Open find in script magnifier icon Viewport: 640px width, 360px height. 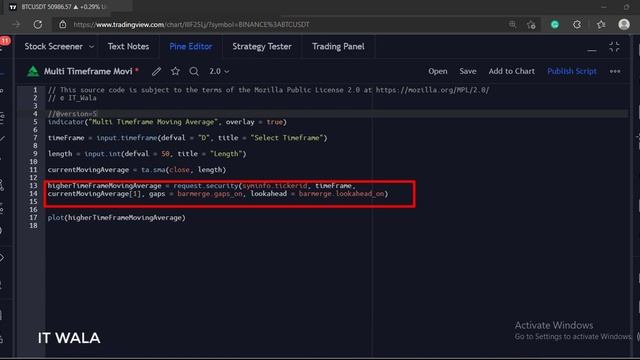(x=194, y=71)
